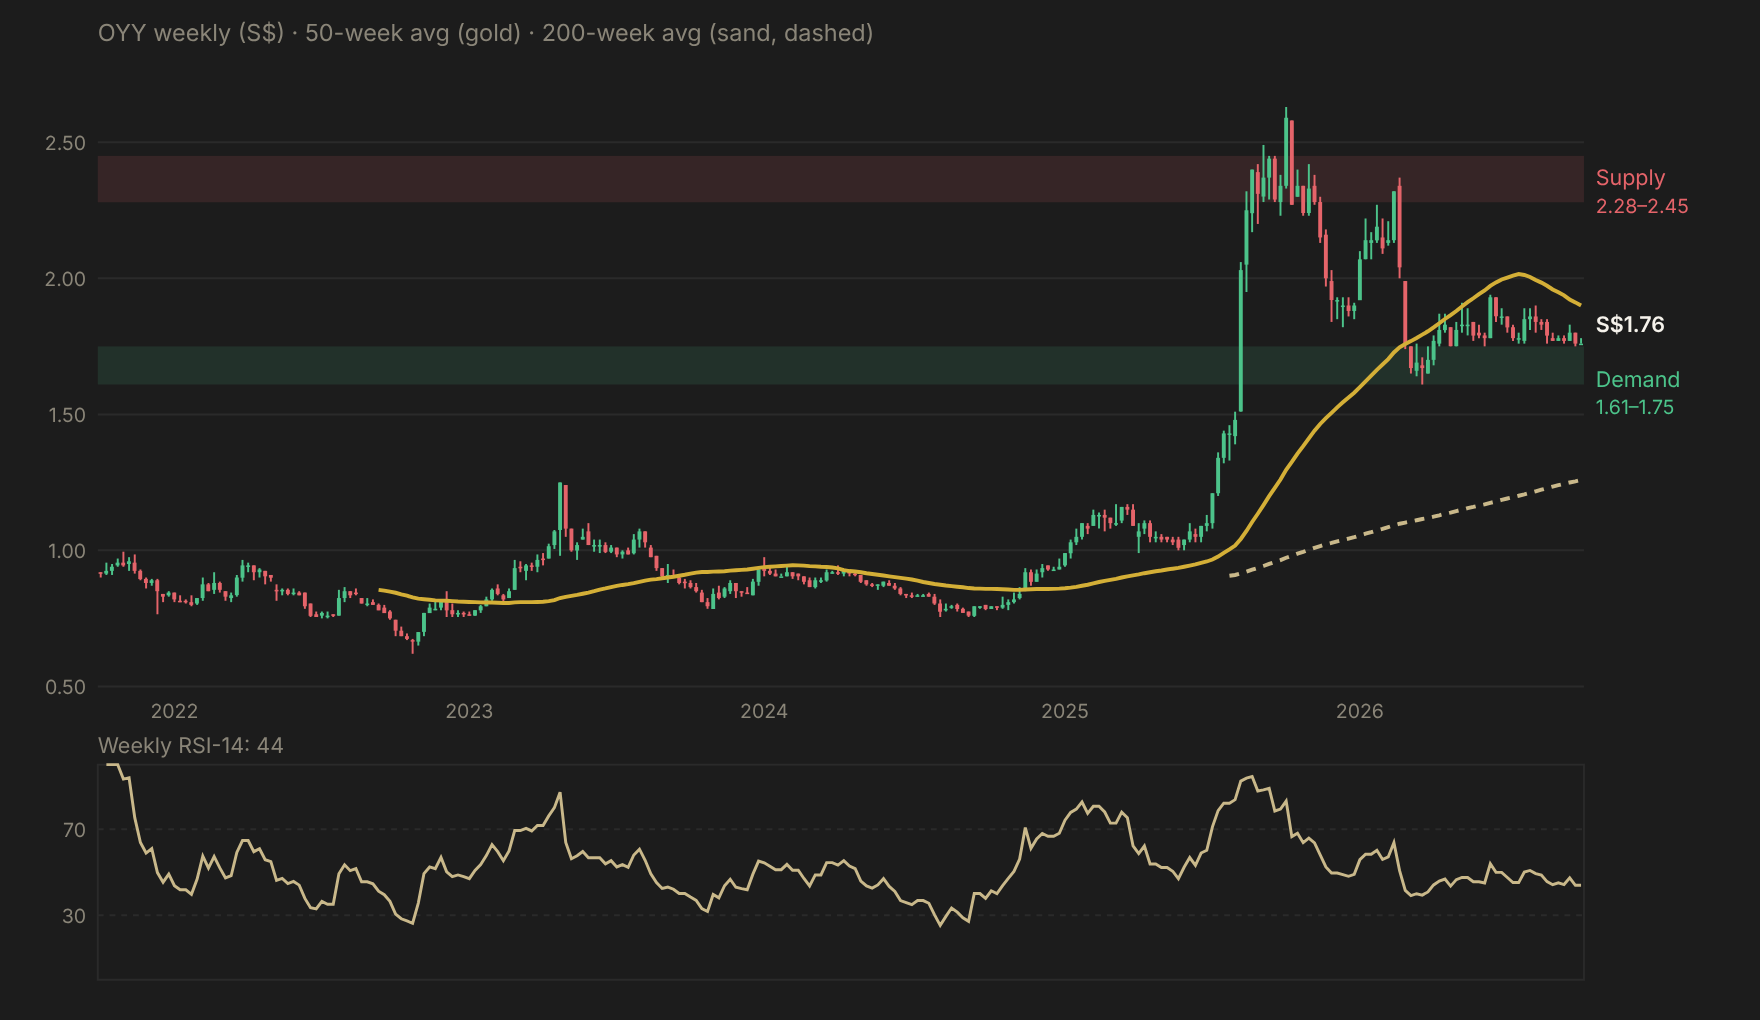Select the RSI 70 level label
The width and height of the screenshot is (1760, 1020).
[x=74, y=830]
